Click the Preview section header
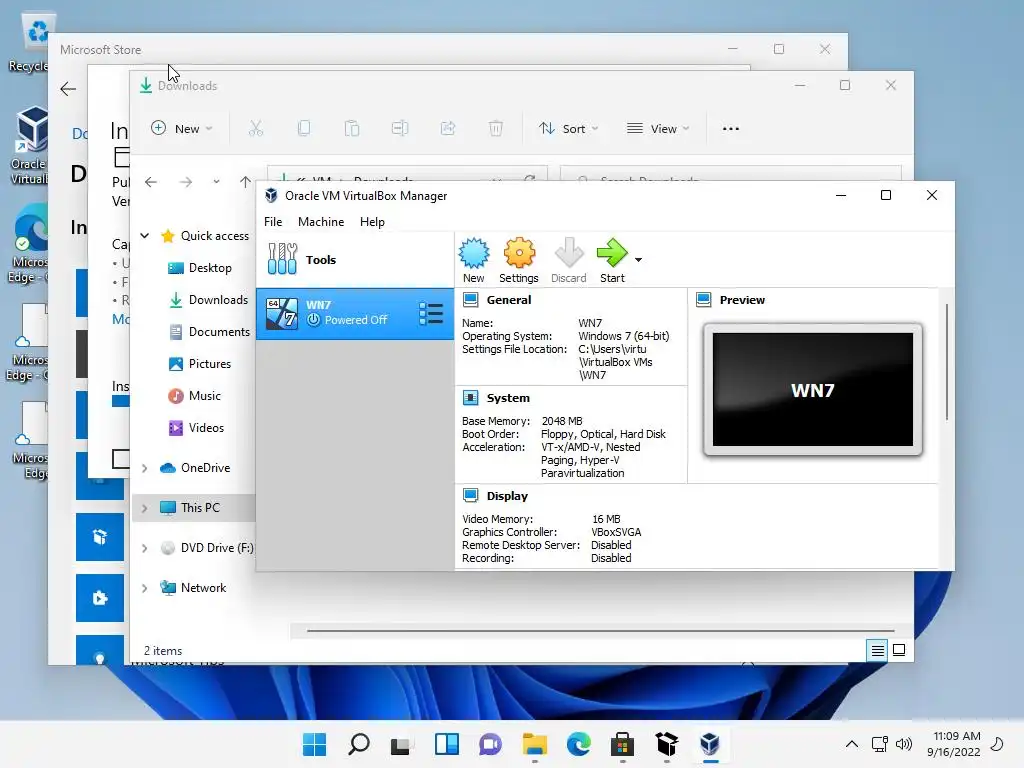 [742, 300]
